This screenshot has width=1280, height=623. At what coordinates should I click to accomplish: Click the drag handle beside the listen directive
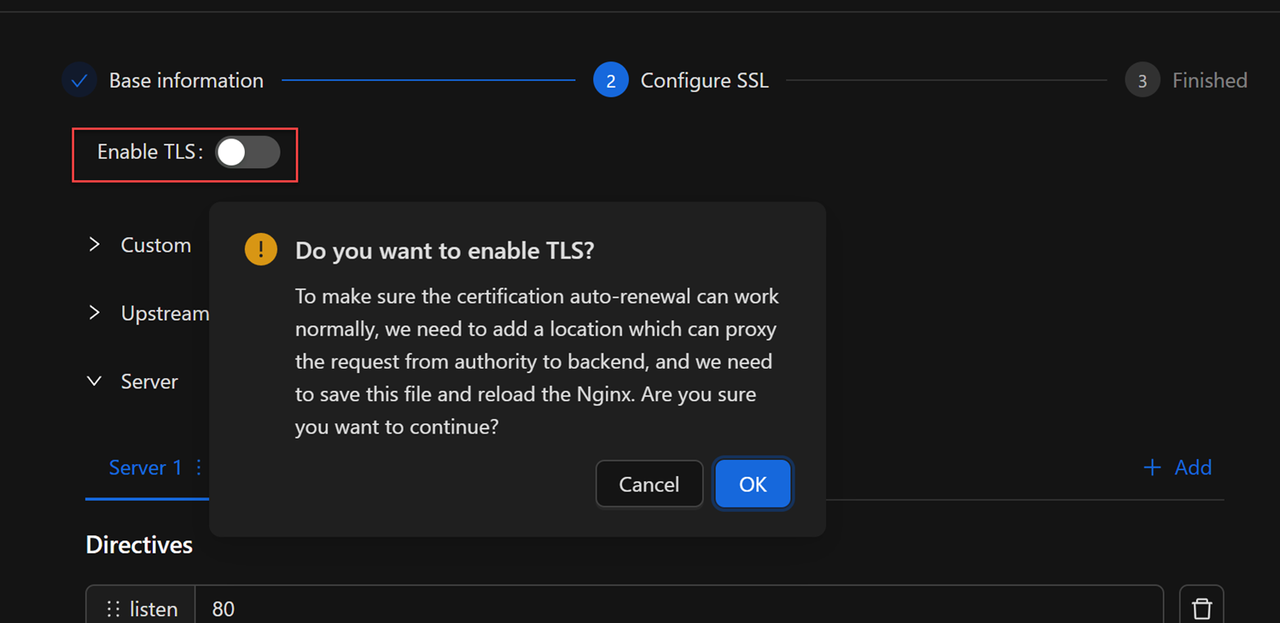112,608
